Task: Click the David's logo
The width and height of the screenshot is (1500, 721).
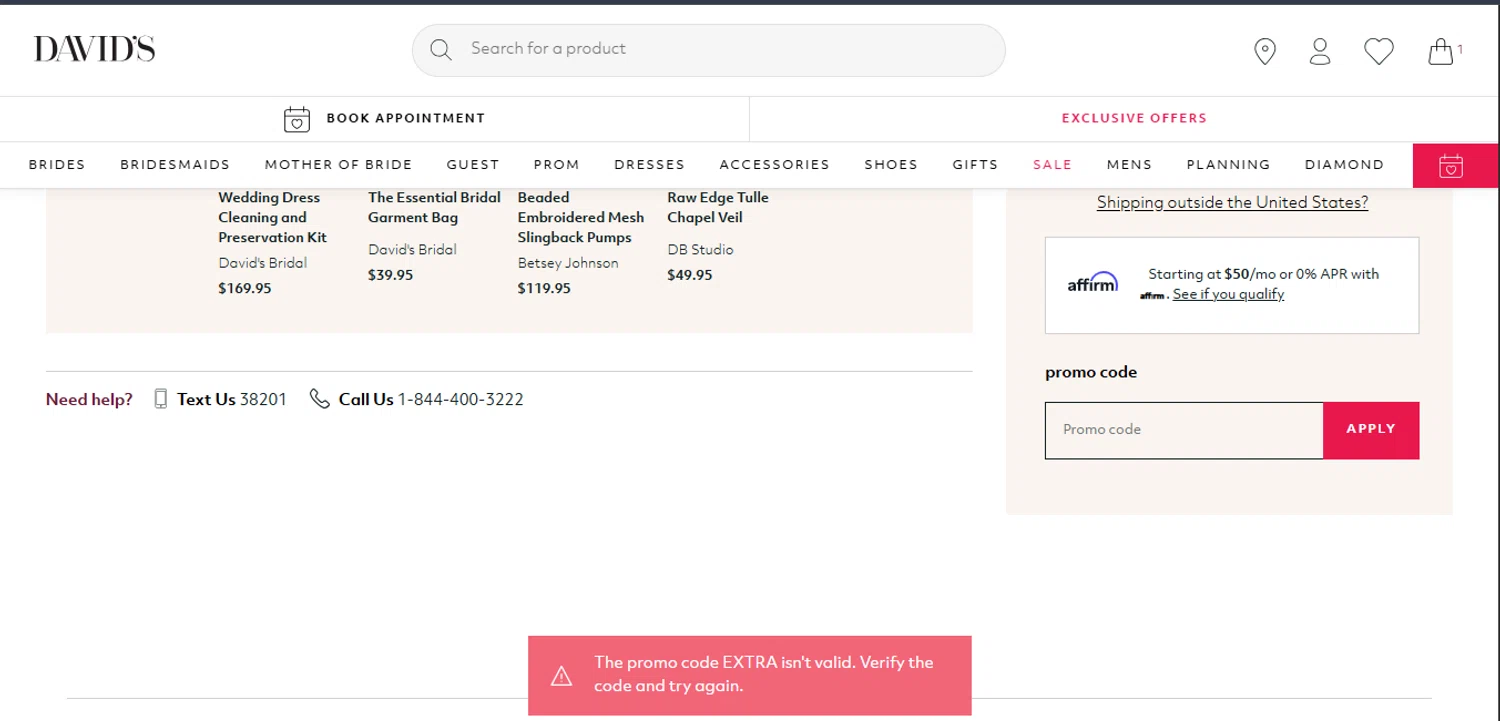Action: tap(94, 49)
